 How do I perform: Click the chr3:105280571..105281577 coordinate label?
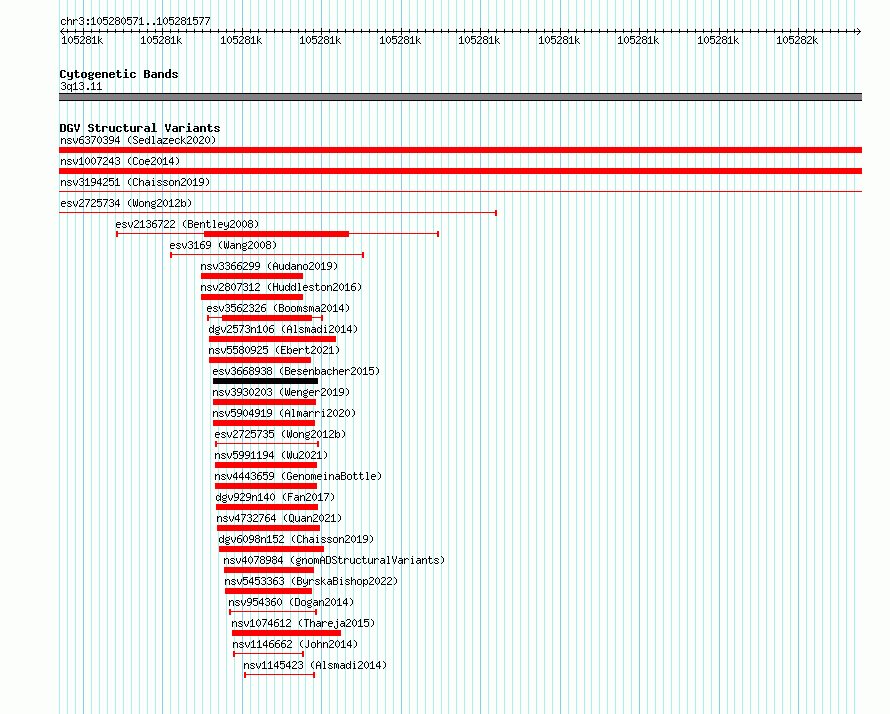pos(135,21)
